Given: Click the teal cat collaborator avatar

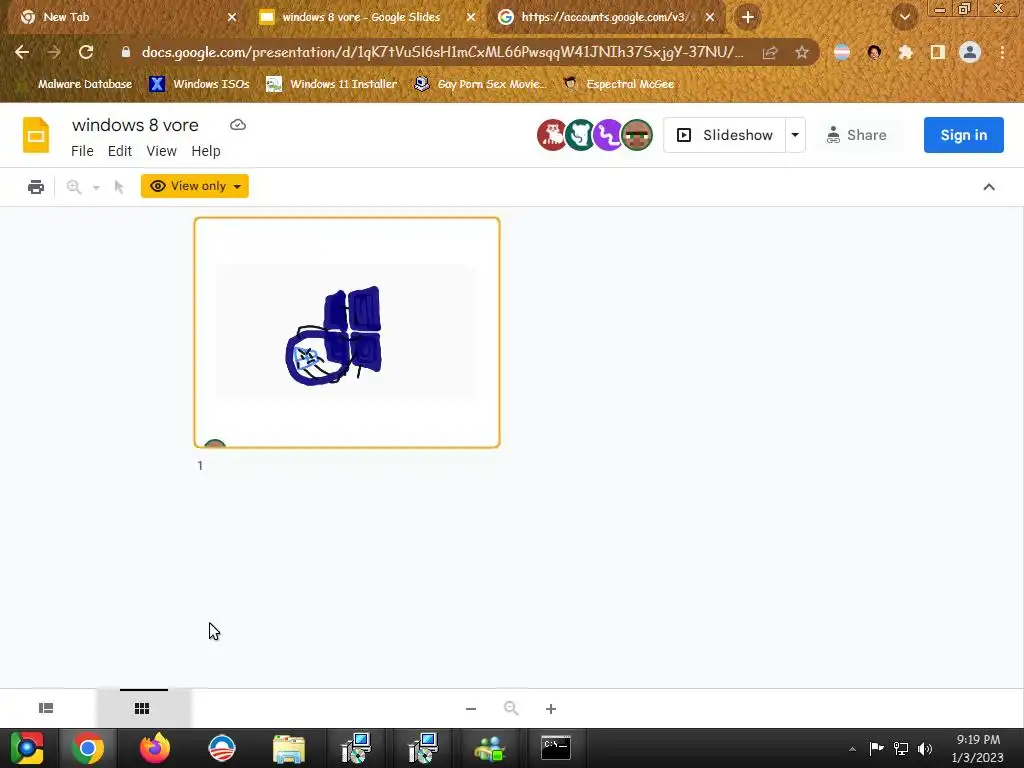Looking at the screenshot, I should pyautogui.click(x=580, y=135).
